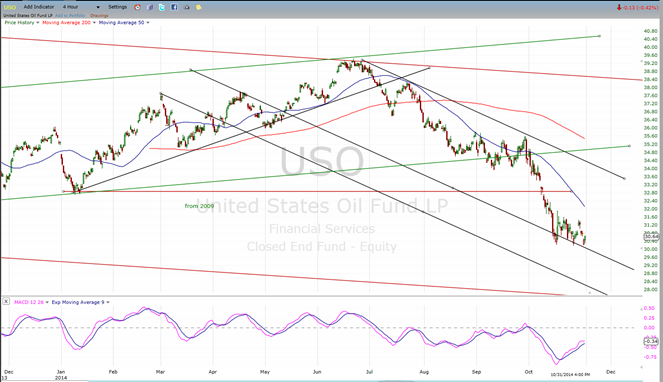Click the red target icon after Settings
This screenshot has height=382, width=663.
point(137,7)
